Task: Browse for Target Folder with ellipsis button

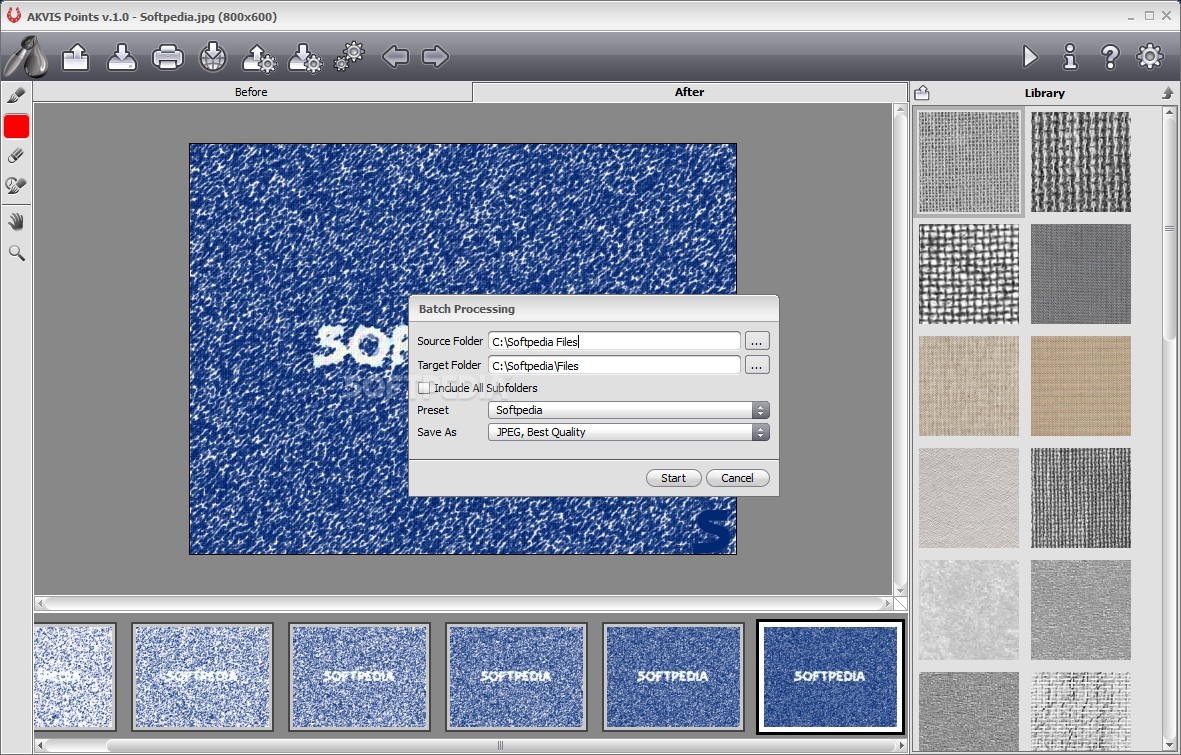Action: (x=757, y=365)
